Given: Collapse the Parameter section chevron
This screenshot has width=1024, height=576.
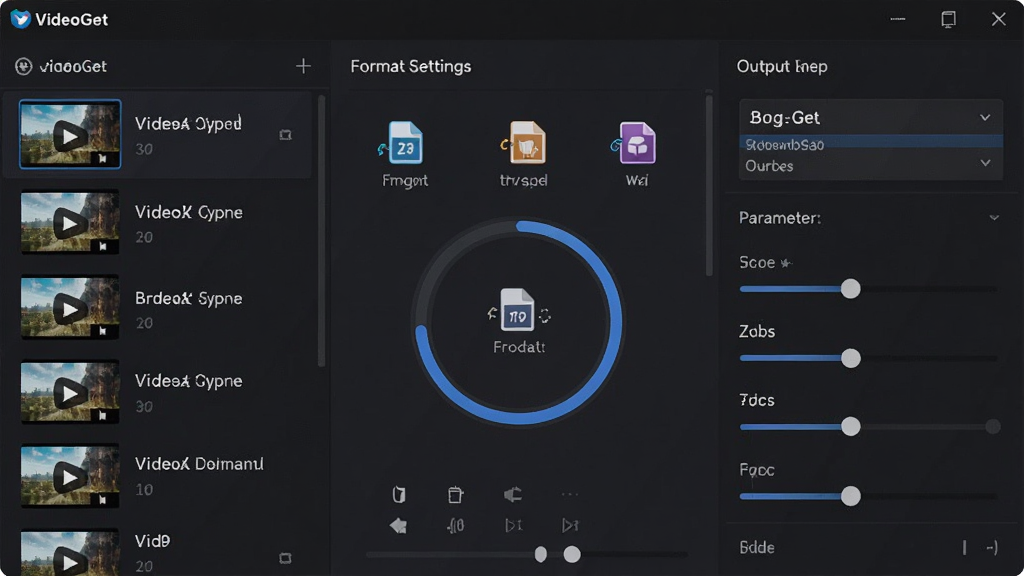Looking at the screenshot, I should (994, 218).
